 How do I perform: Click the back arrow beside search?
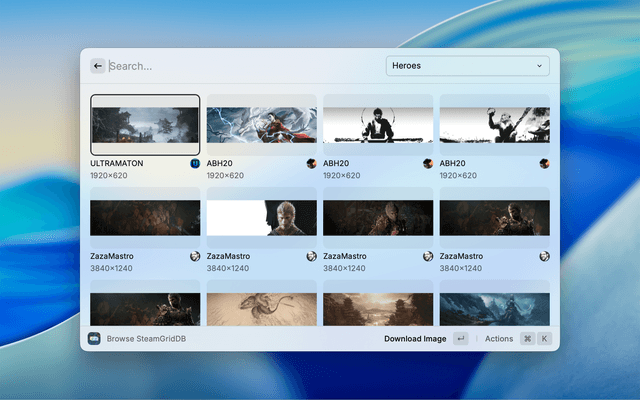pyautogui.click(x=98, y=66)
